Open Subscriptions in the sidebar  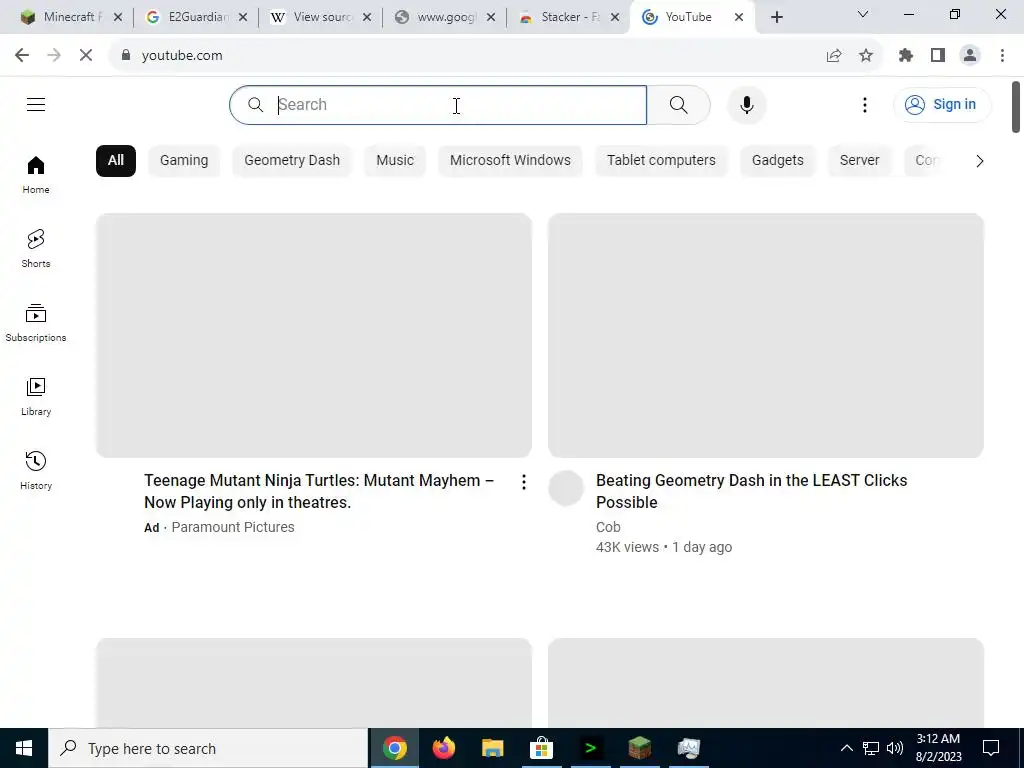tap(36, 323)
